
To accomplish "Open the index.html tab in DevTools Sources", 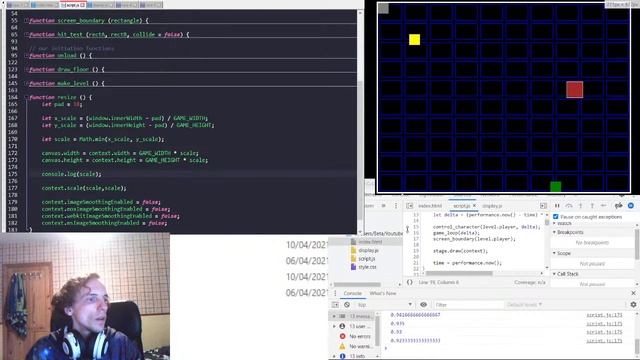I will pyautogui.click(x=430, y=206).
